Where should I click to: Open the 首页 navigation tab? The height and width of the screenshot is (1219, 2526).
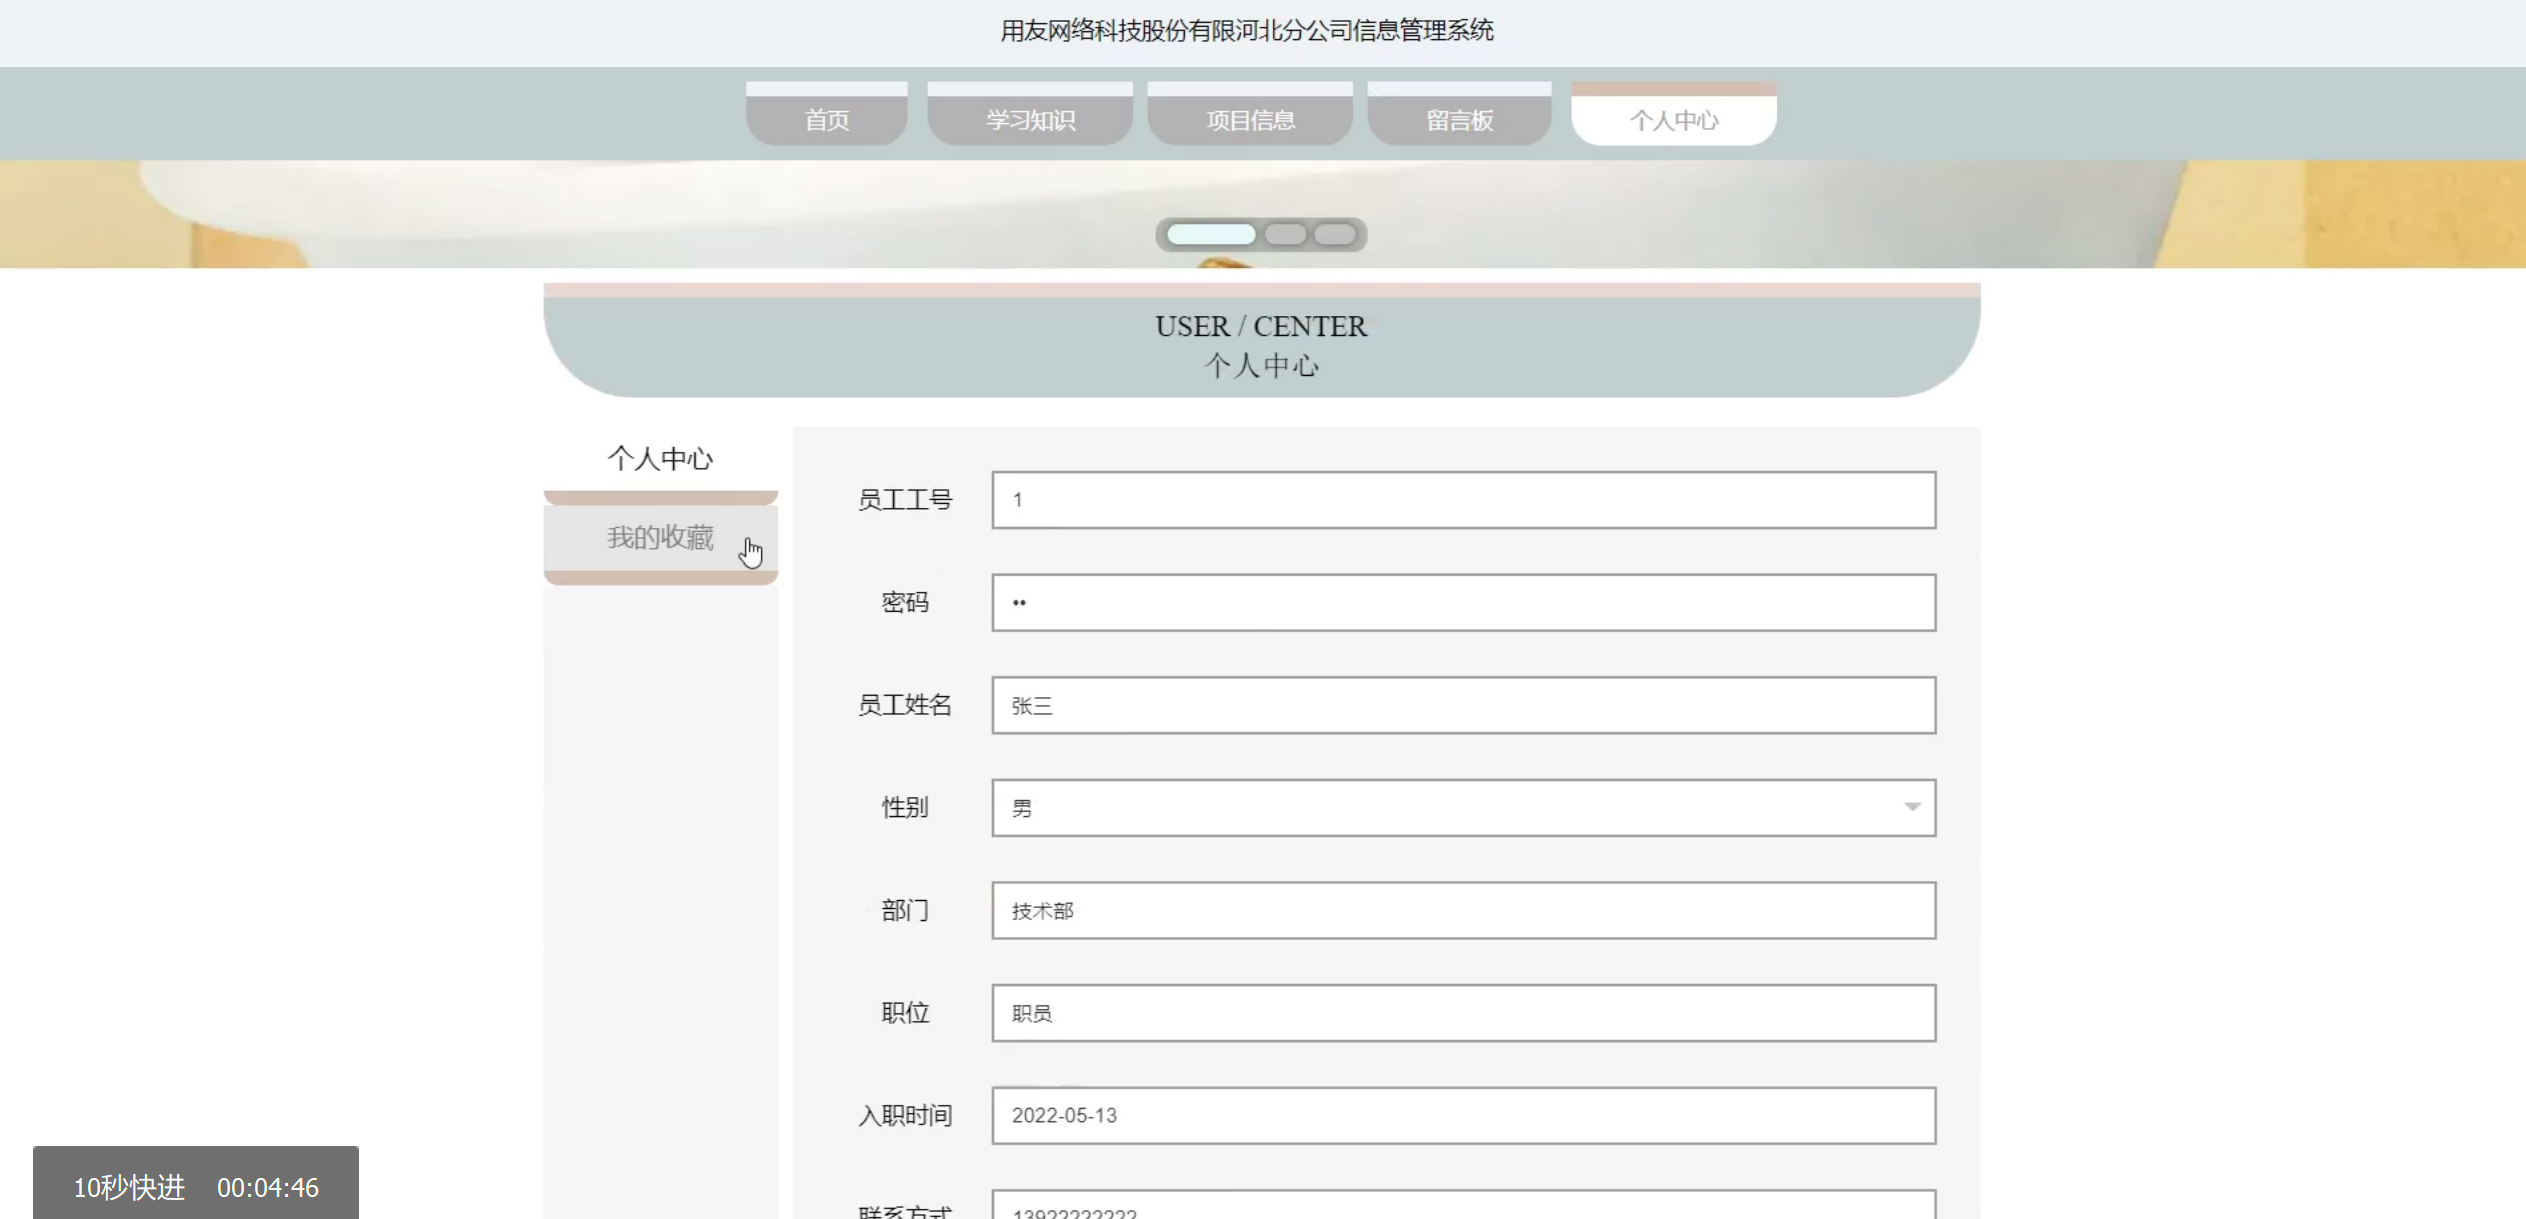tap(826, 119)
